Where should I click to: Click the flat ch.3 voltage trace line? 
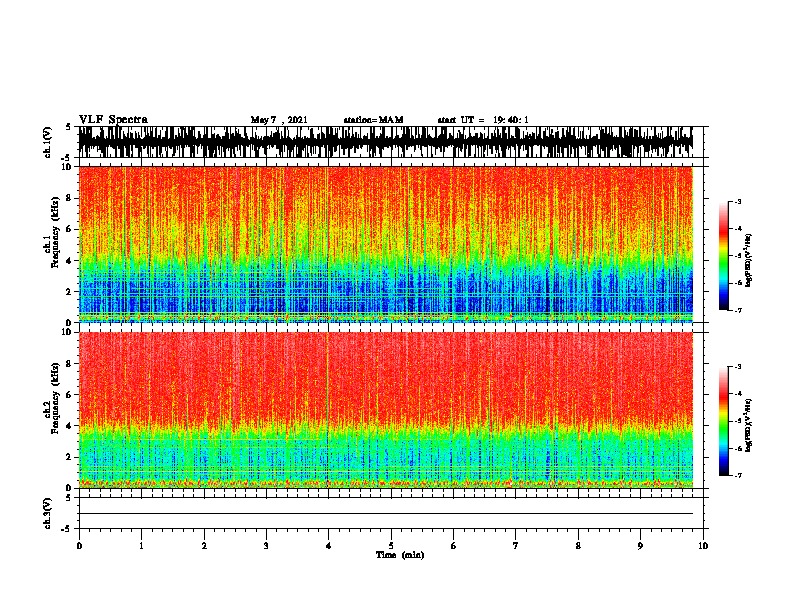click(386, 514)
